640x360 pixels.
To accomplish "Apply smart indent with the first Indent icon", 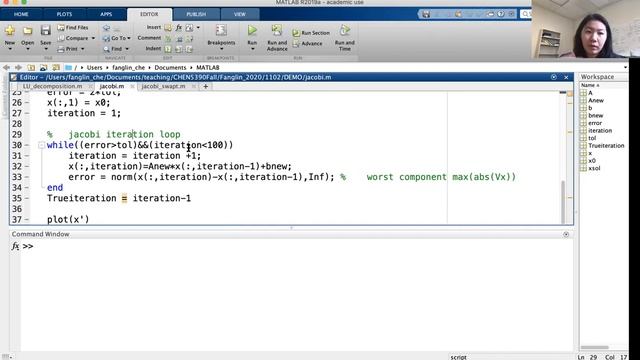I will pos(168,49).
